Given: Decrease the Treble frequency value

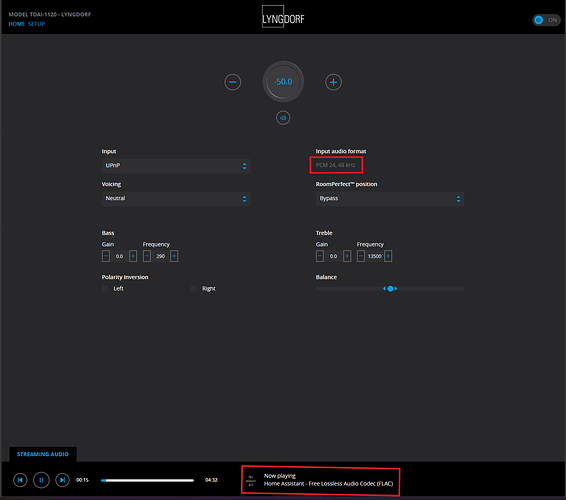Looking at the screenshot, I should (361, 256).
